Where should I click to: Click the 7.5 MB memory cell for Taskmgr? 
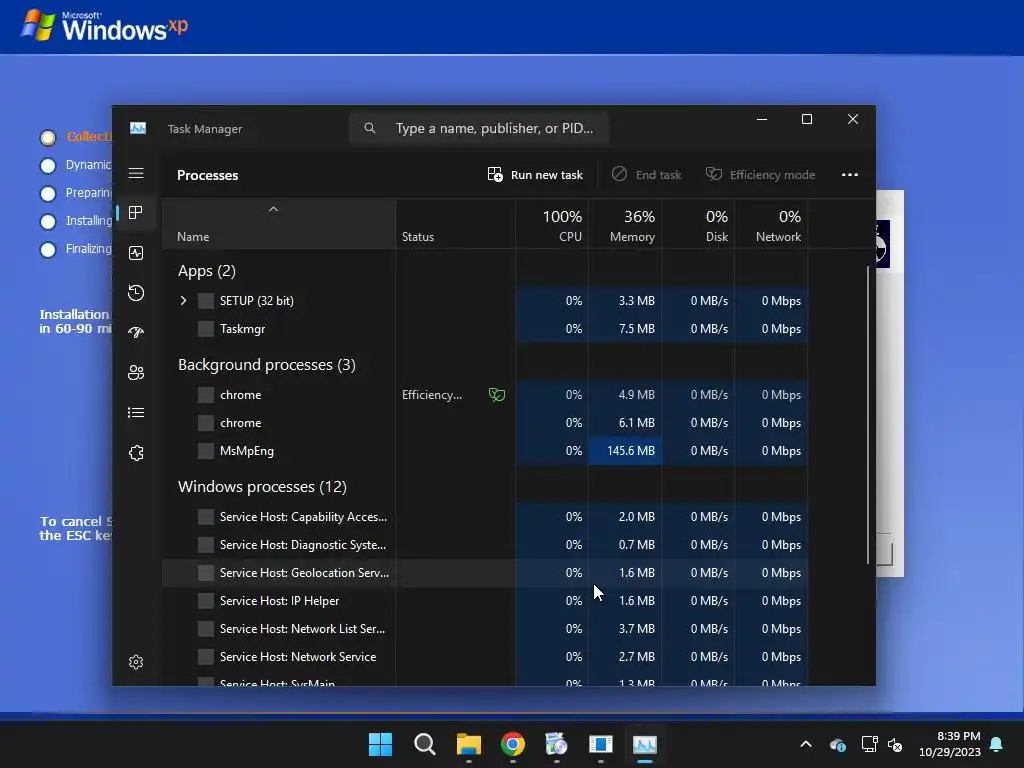tap(625, 328)
